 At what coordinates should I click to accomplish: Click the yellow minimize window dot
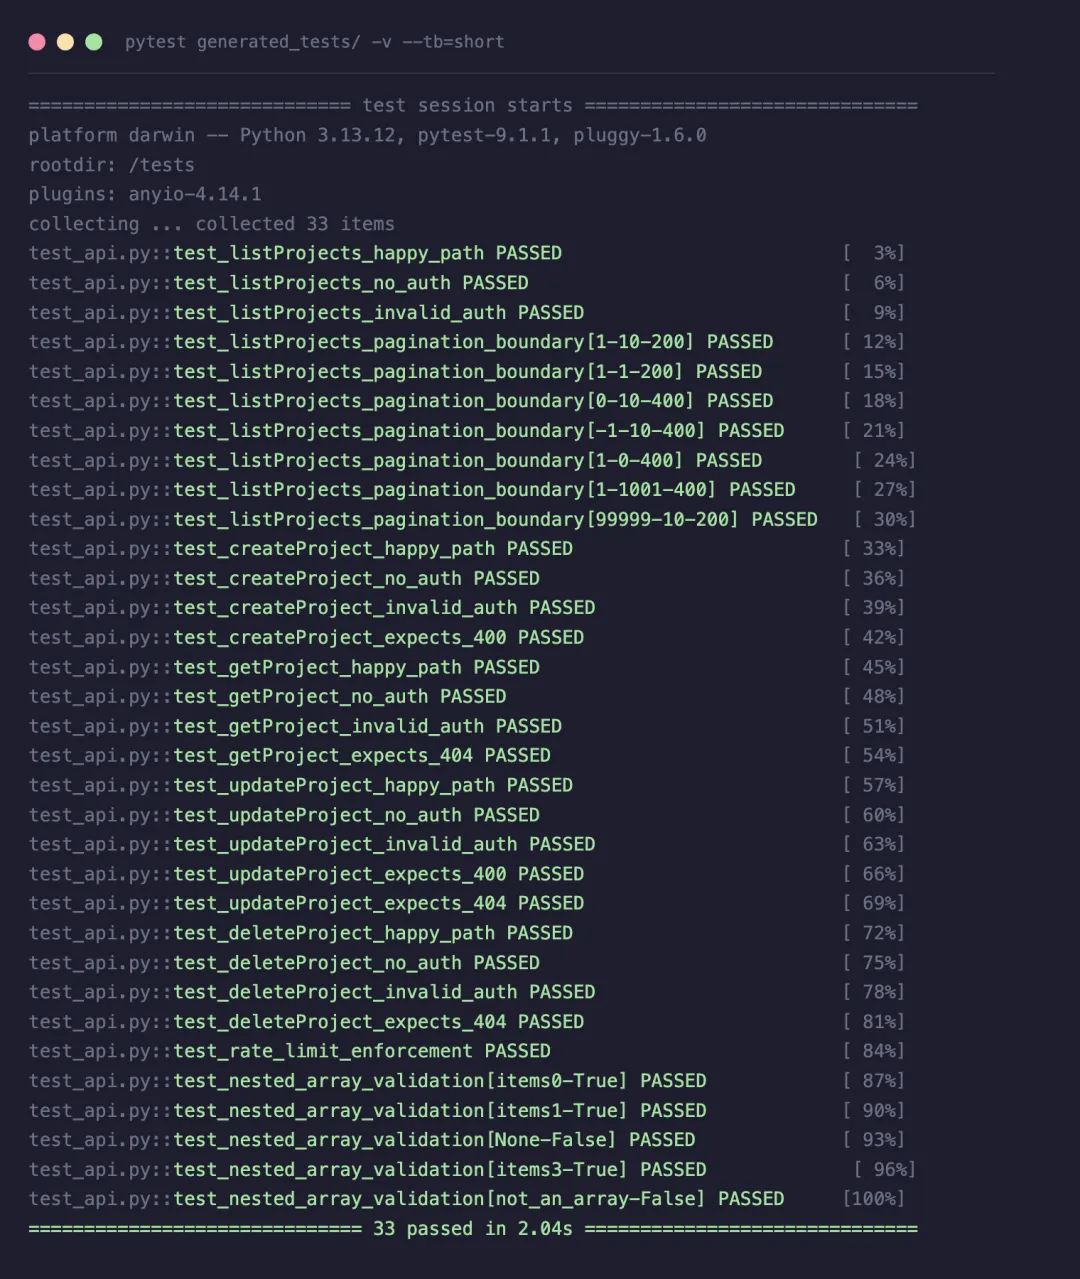pyautogui.click(x=65, y=42)
